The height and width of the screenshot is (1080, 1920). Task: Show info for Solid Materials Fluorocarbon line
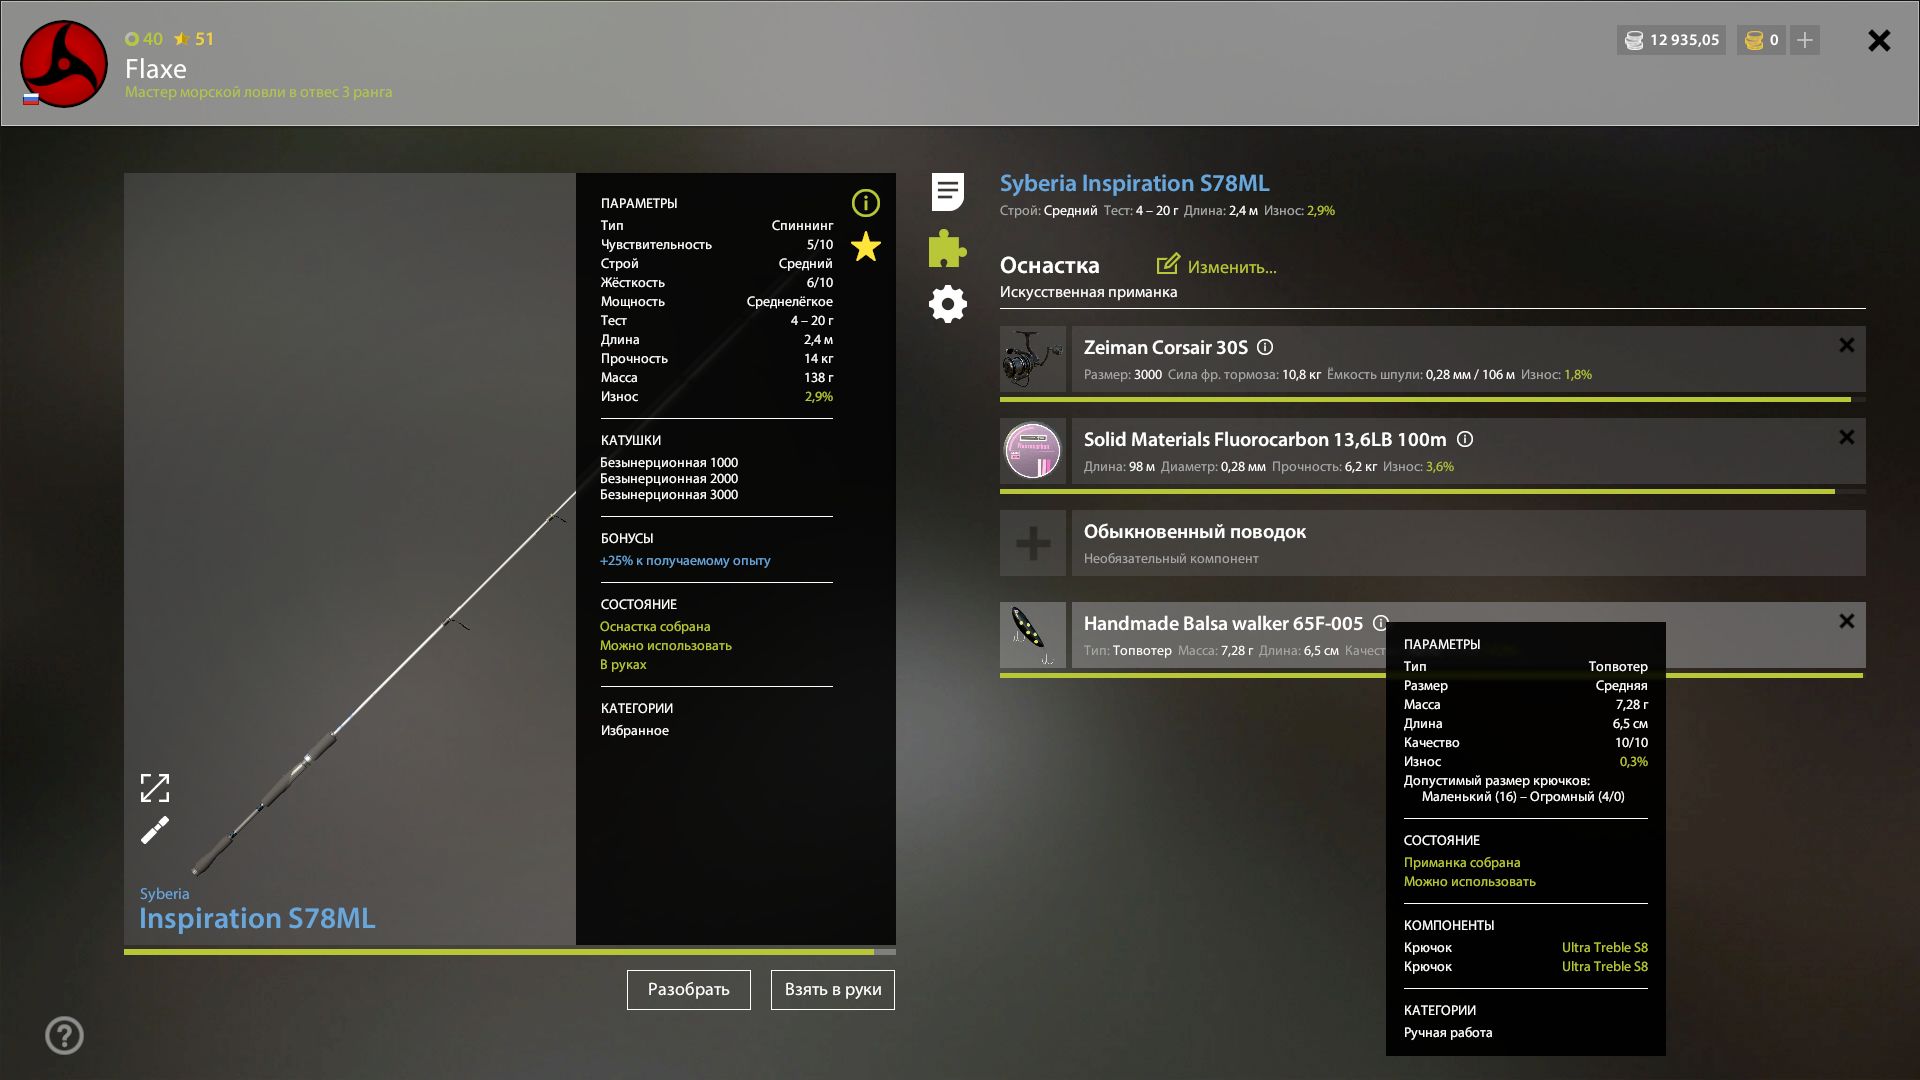(1465, 440)
